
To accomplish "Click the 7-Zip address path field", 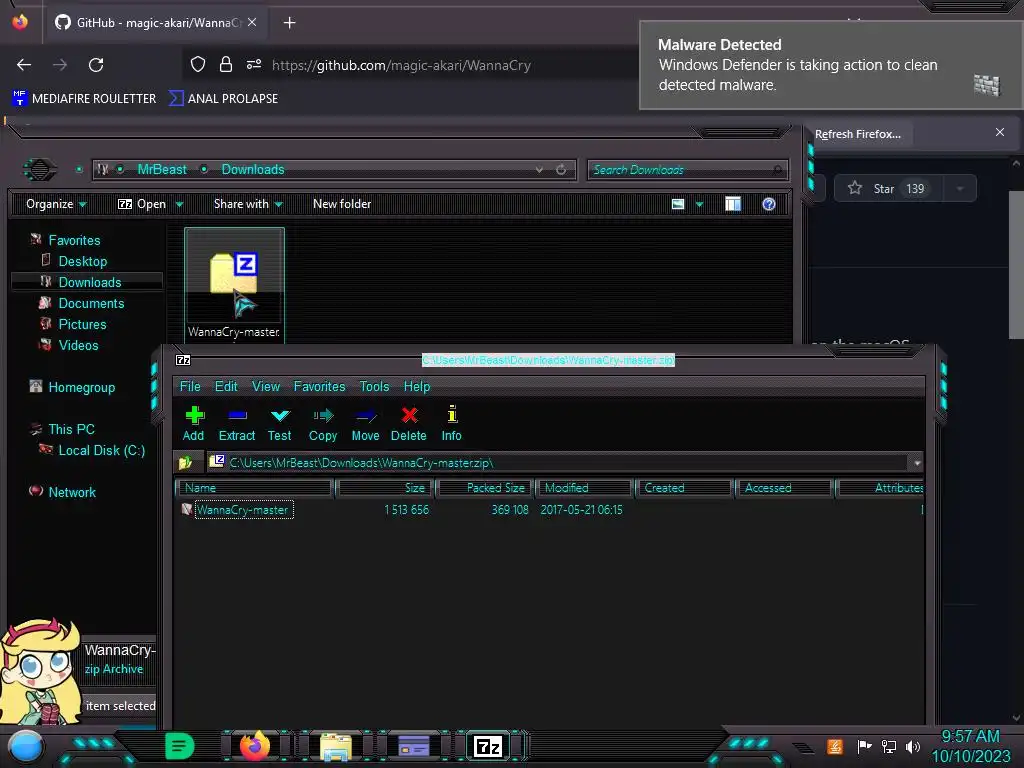I will [558, 462].
